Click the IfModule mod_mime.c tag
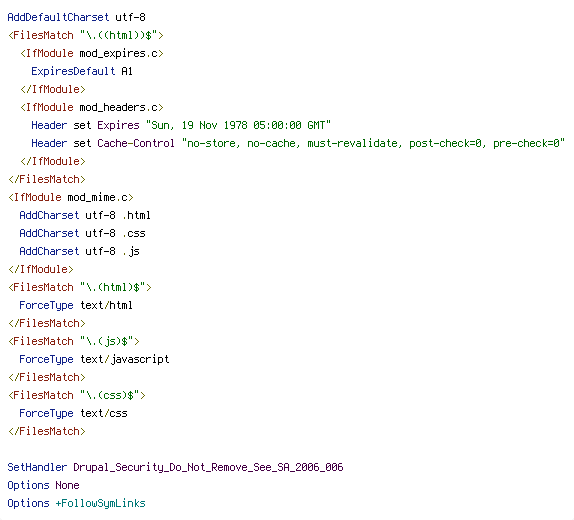 (x=71, y=197)
